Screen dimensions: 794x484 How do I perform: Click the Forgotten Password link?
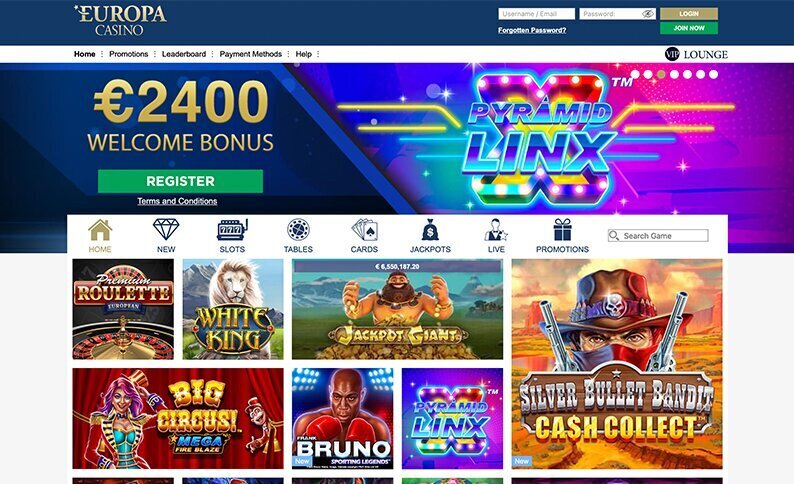[x=532, y=30]
